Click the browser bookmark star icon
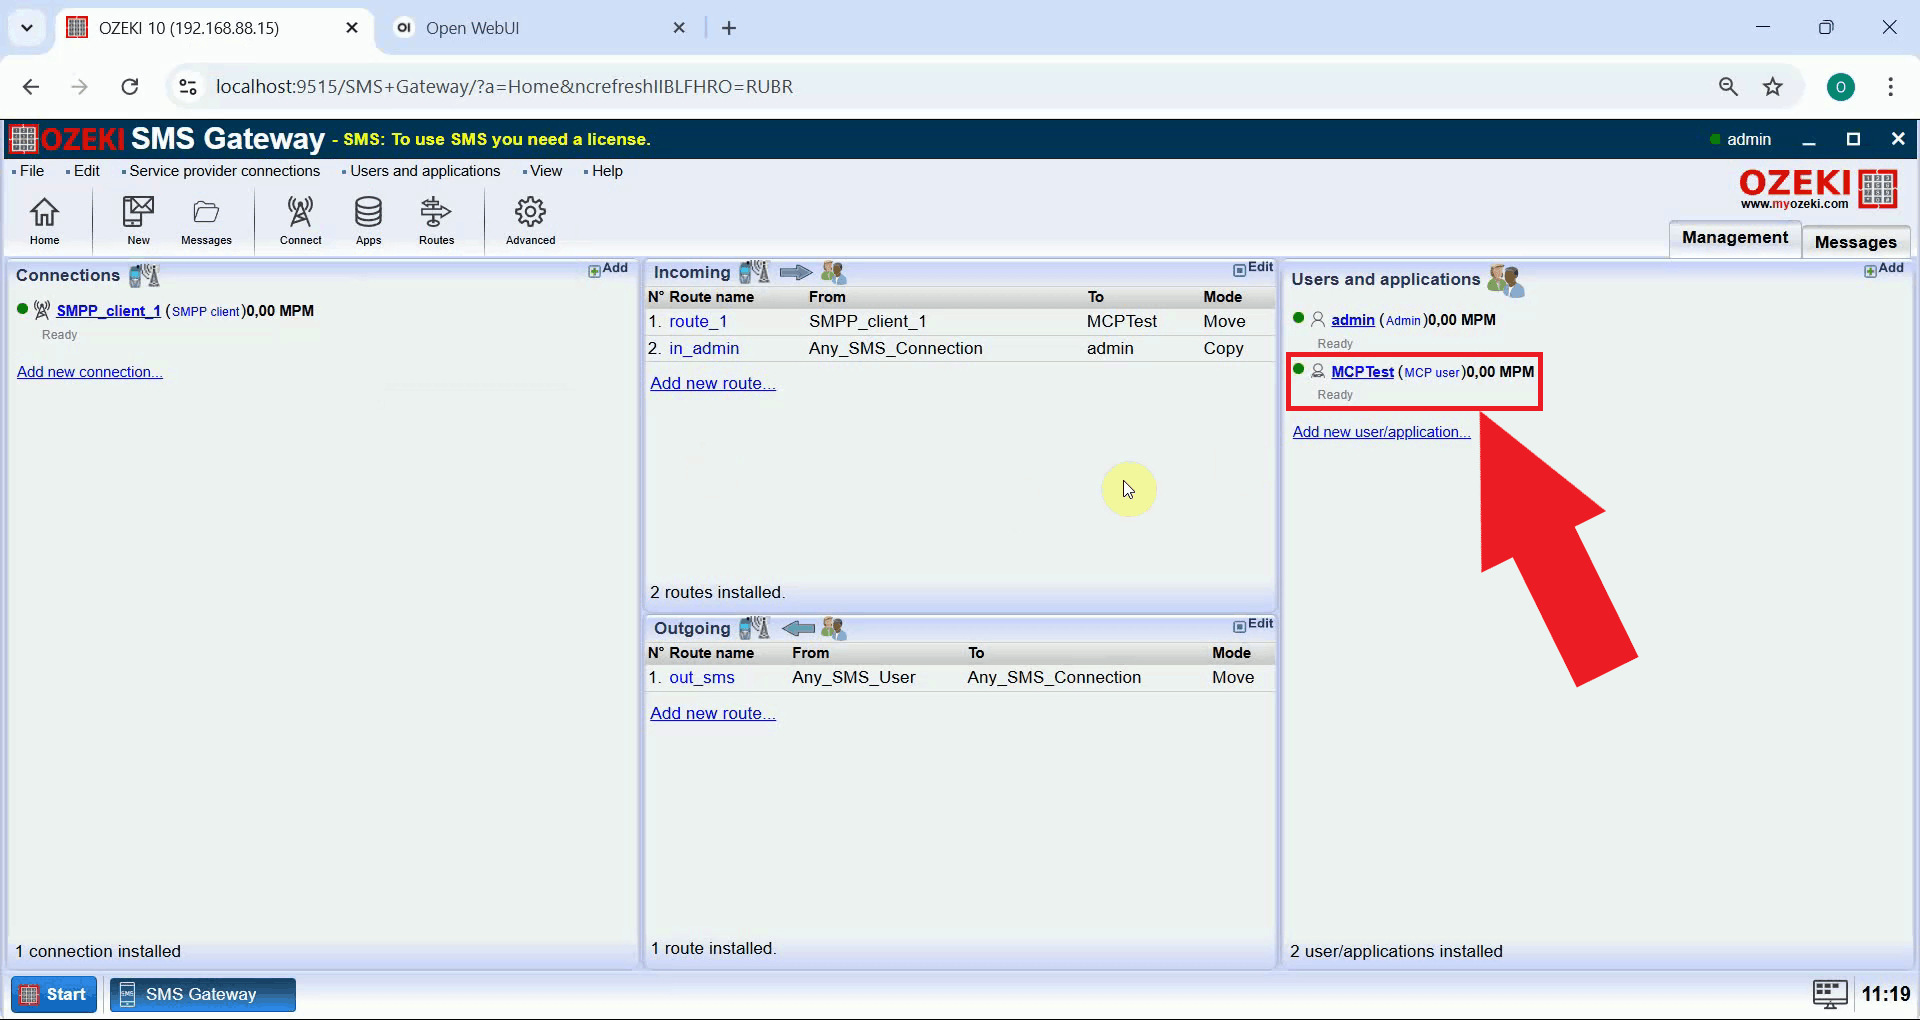 (x=1773, y=86)
